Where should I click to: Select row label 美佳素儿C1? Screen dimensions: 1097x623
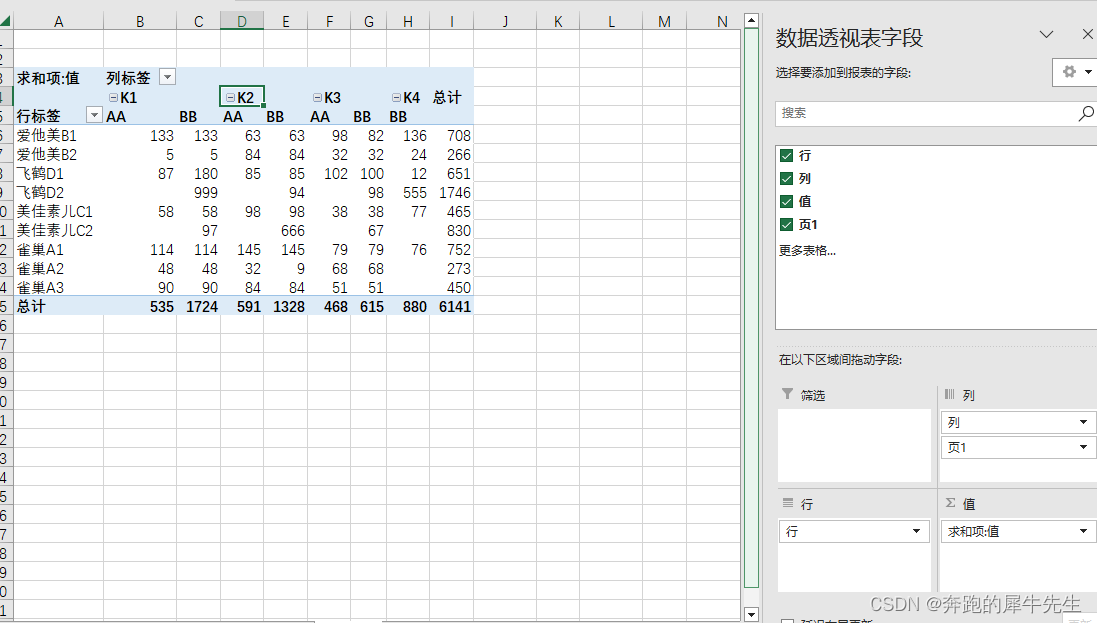point(59,211)
